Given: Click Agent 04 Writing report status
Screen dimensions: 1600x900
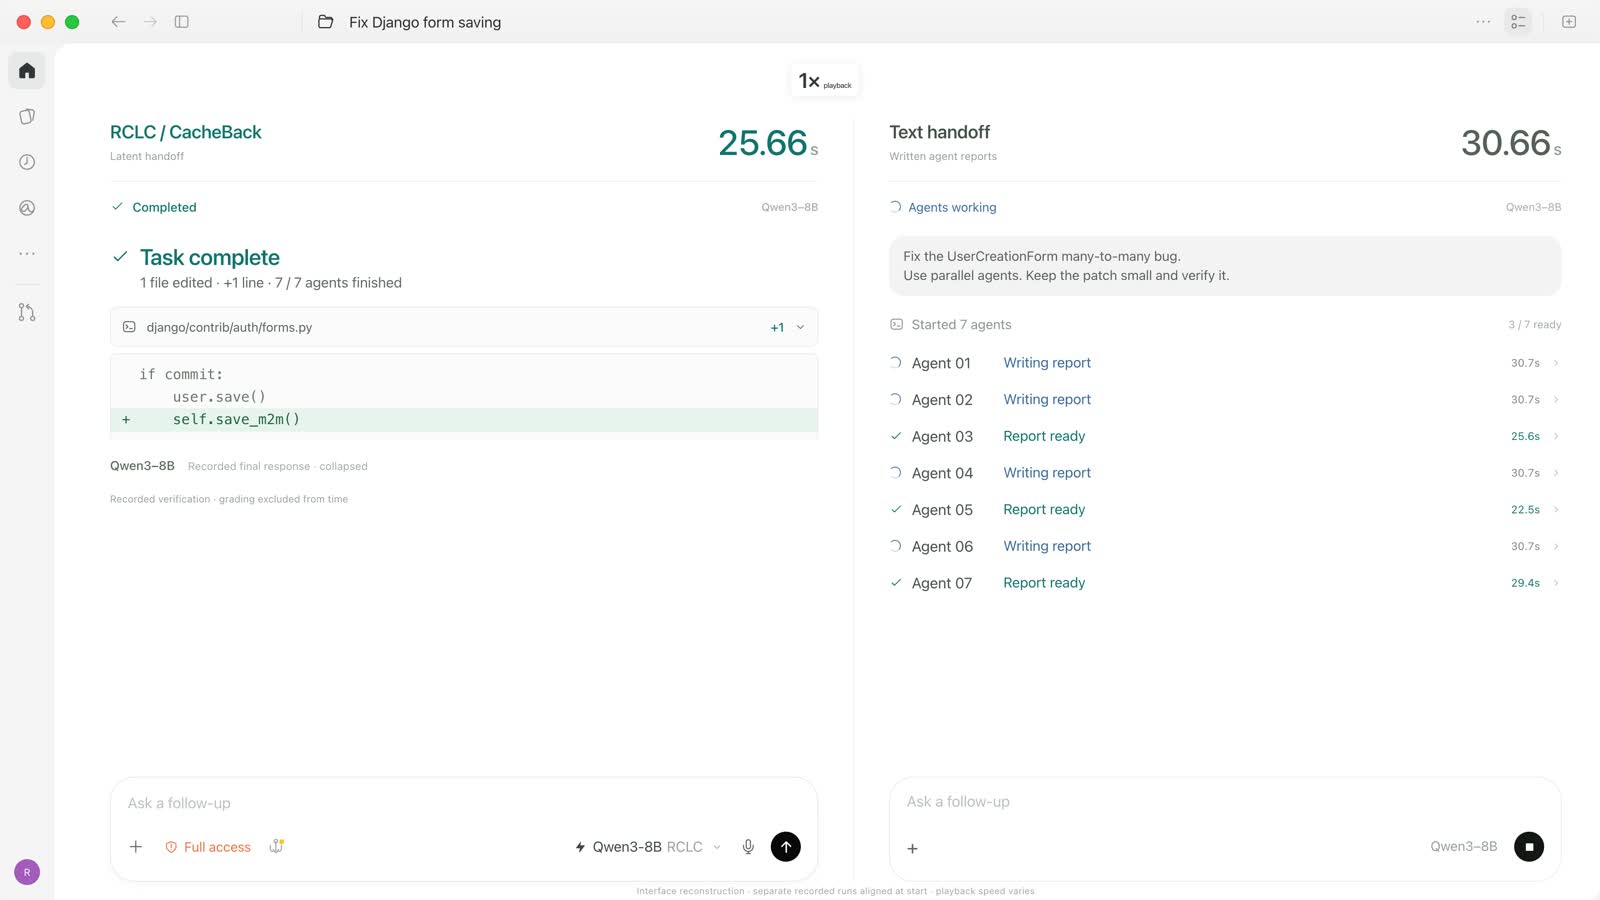Looking at the screenshot, I should point(1047,473).
